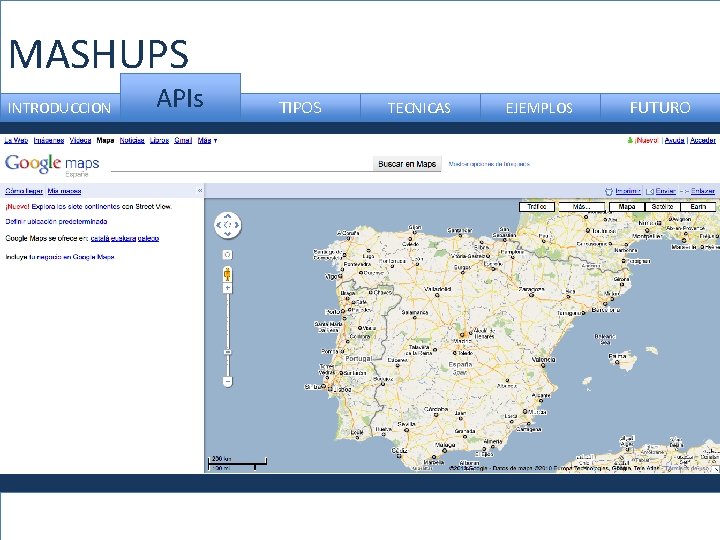The image size is (720, 540).
Task: Jump to the FUTURO tab
Action: (660, 108)
